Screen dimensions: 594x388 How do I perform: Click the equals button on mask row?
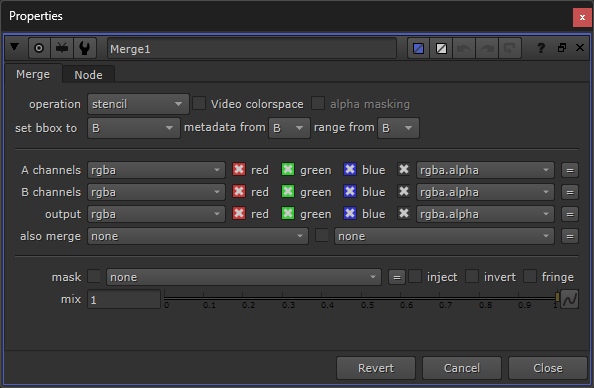(x=397, y=277)
